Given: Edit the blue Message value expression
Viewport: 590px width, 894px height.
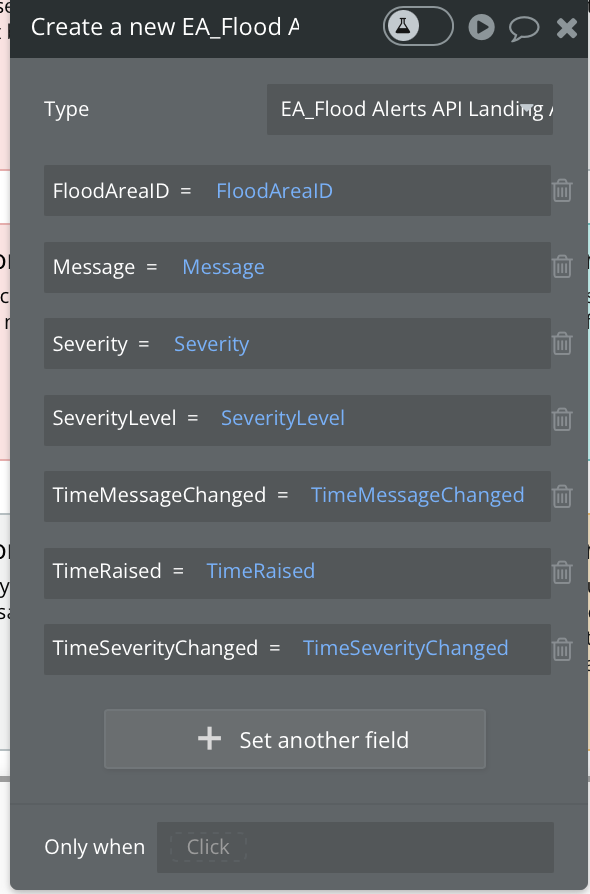Looking at the screenshot, I should point(223,267).
